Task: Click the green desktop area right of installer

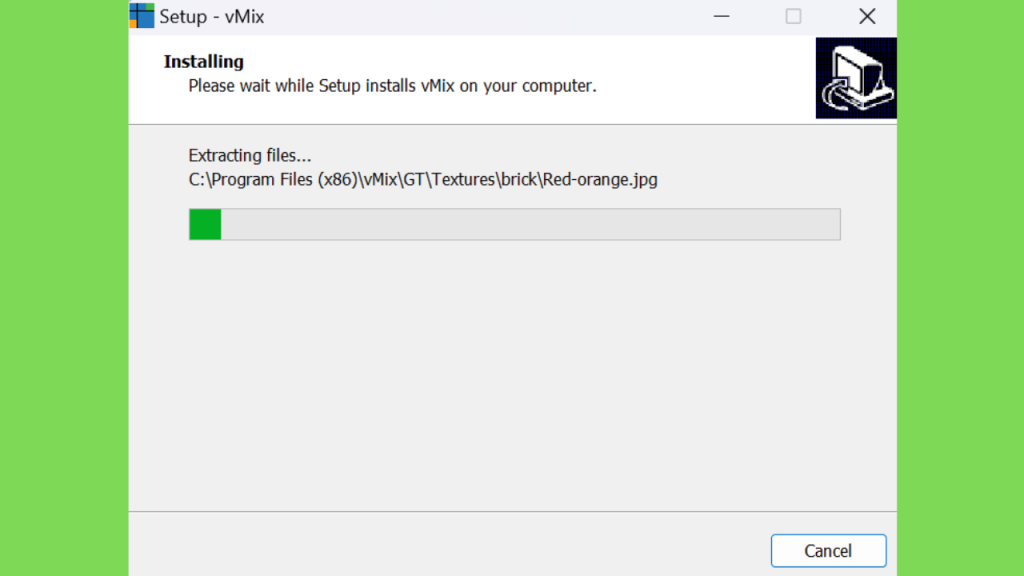Action: tap(960, 288)
